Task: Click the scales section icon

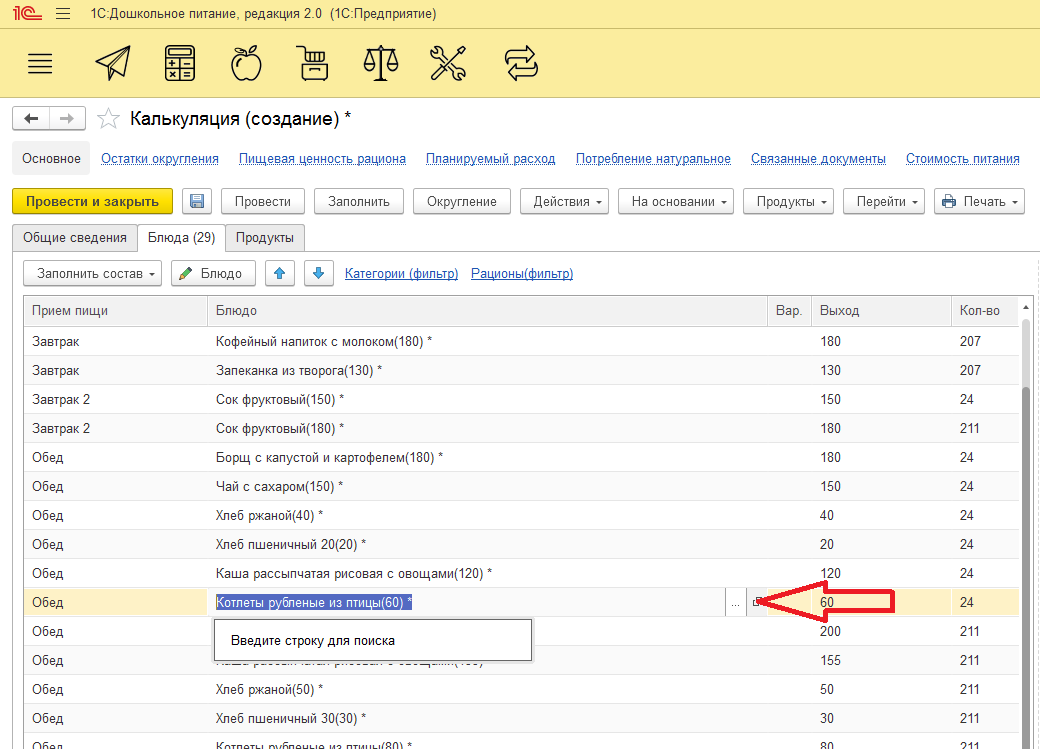Action: (380, 64)
